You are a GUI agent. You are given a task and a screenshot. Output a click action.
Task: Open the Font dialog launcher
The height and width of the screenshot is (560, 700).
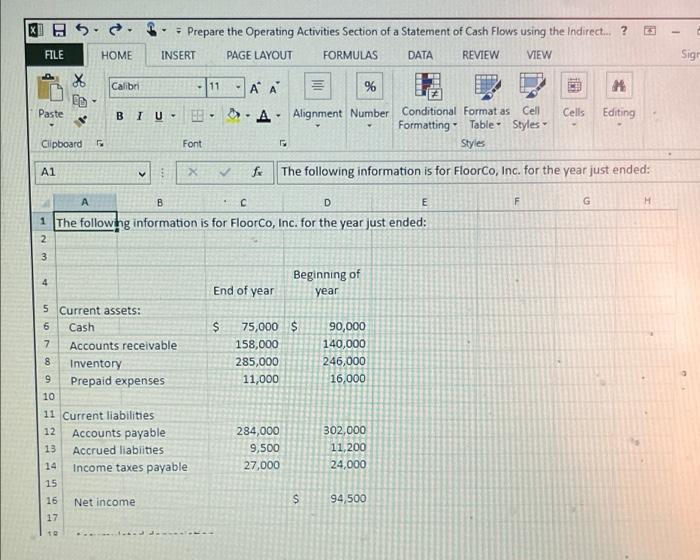tap(283, 143)
